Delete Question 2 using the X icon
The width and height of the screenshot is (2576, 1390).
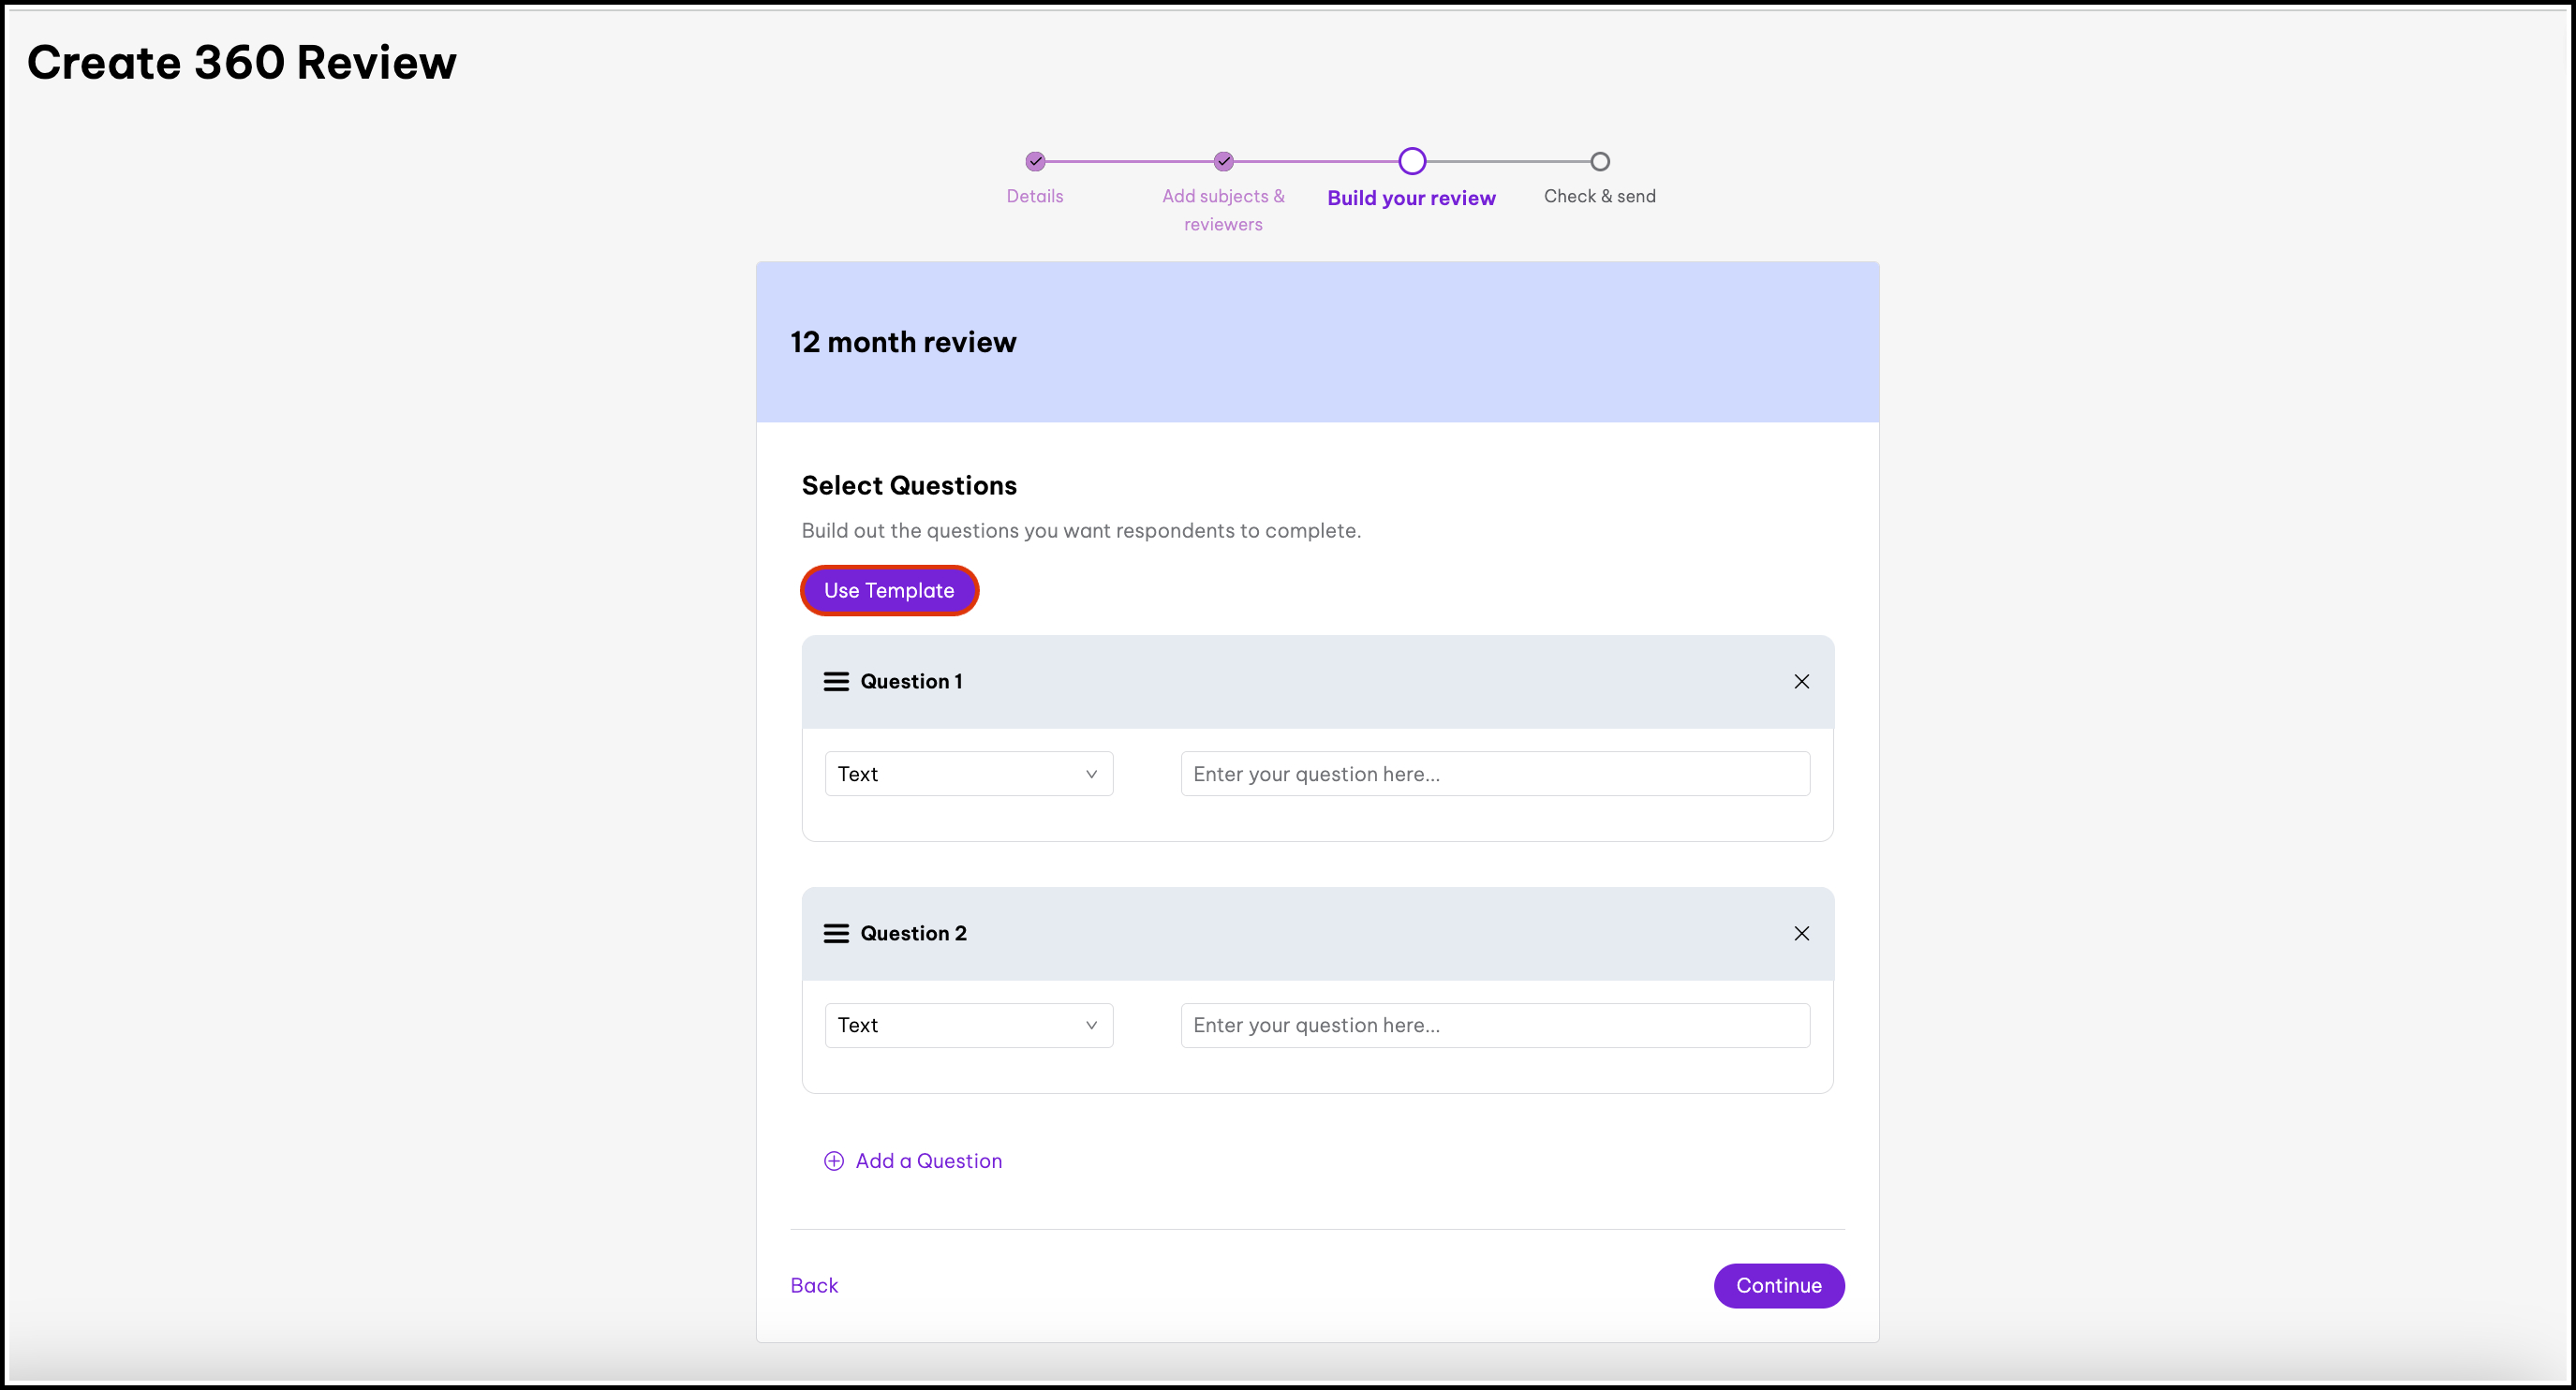1801,933
